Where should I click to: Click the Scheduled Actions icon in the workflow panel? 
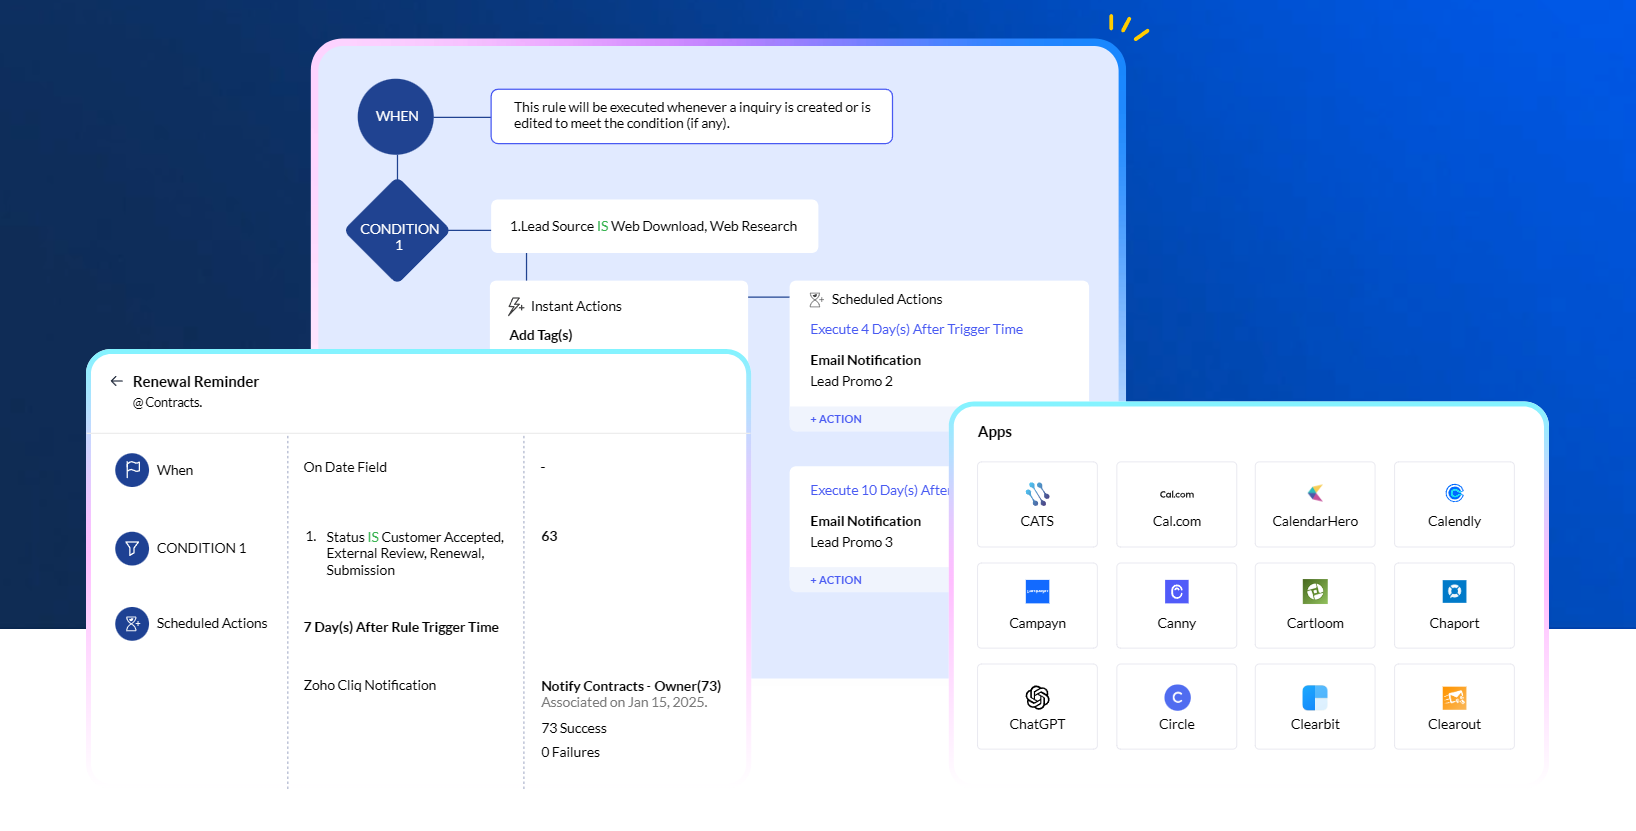[x=817, y=299]
